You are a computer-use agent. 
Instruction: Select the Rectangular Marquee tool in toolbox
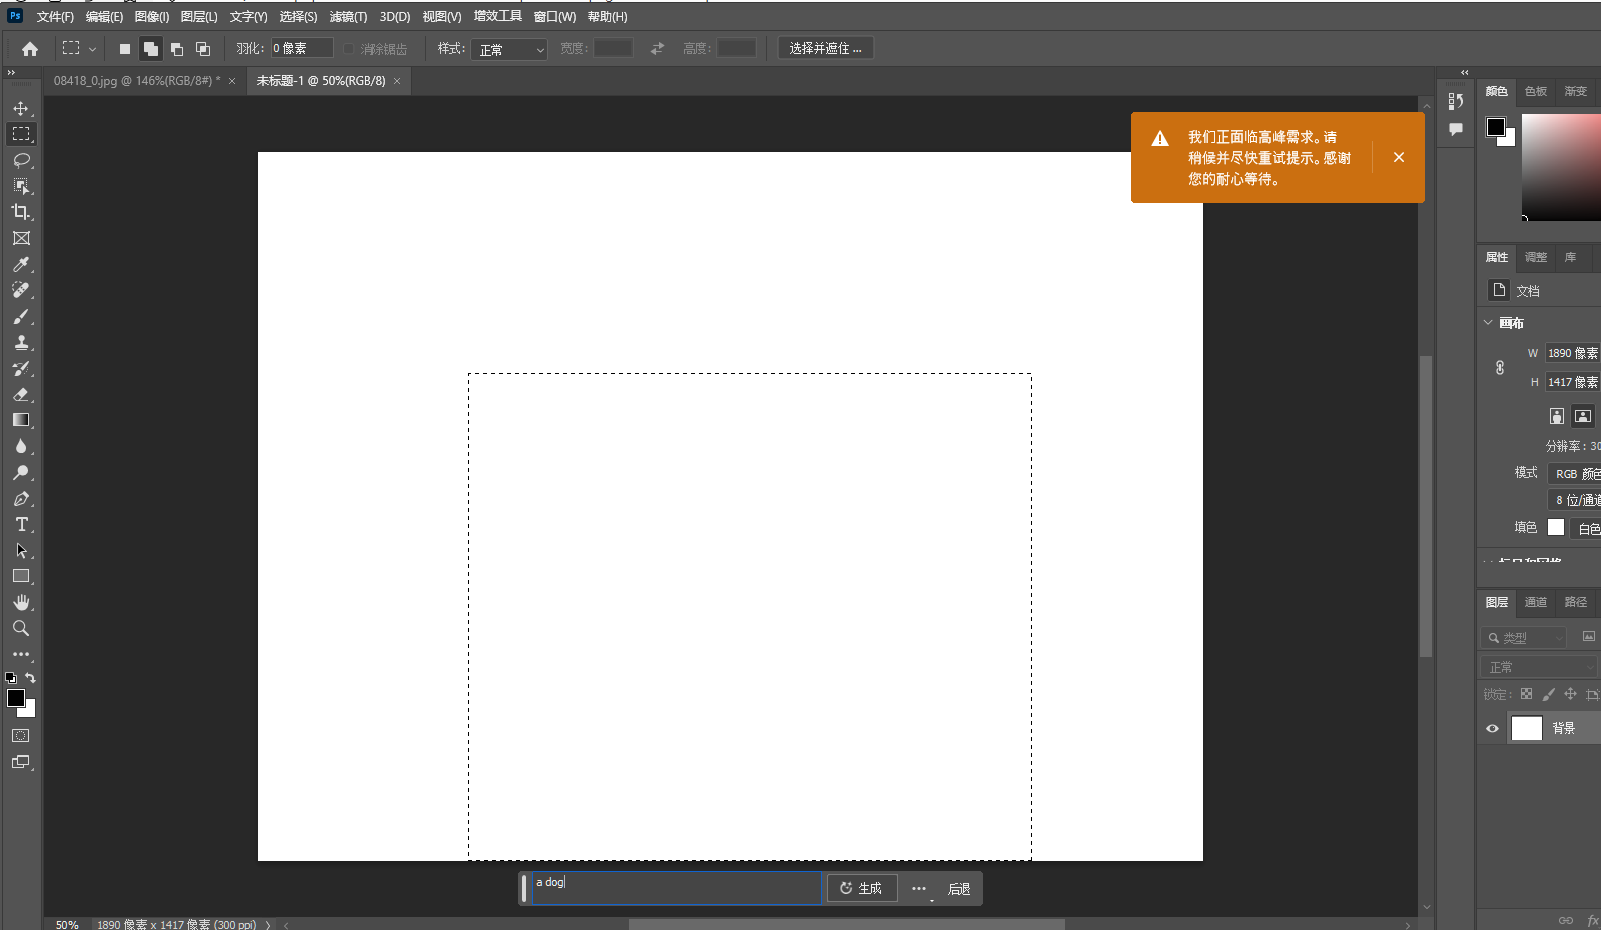point(21,134)
